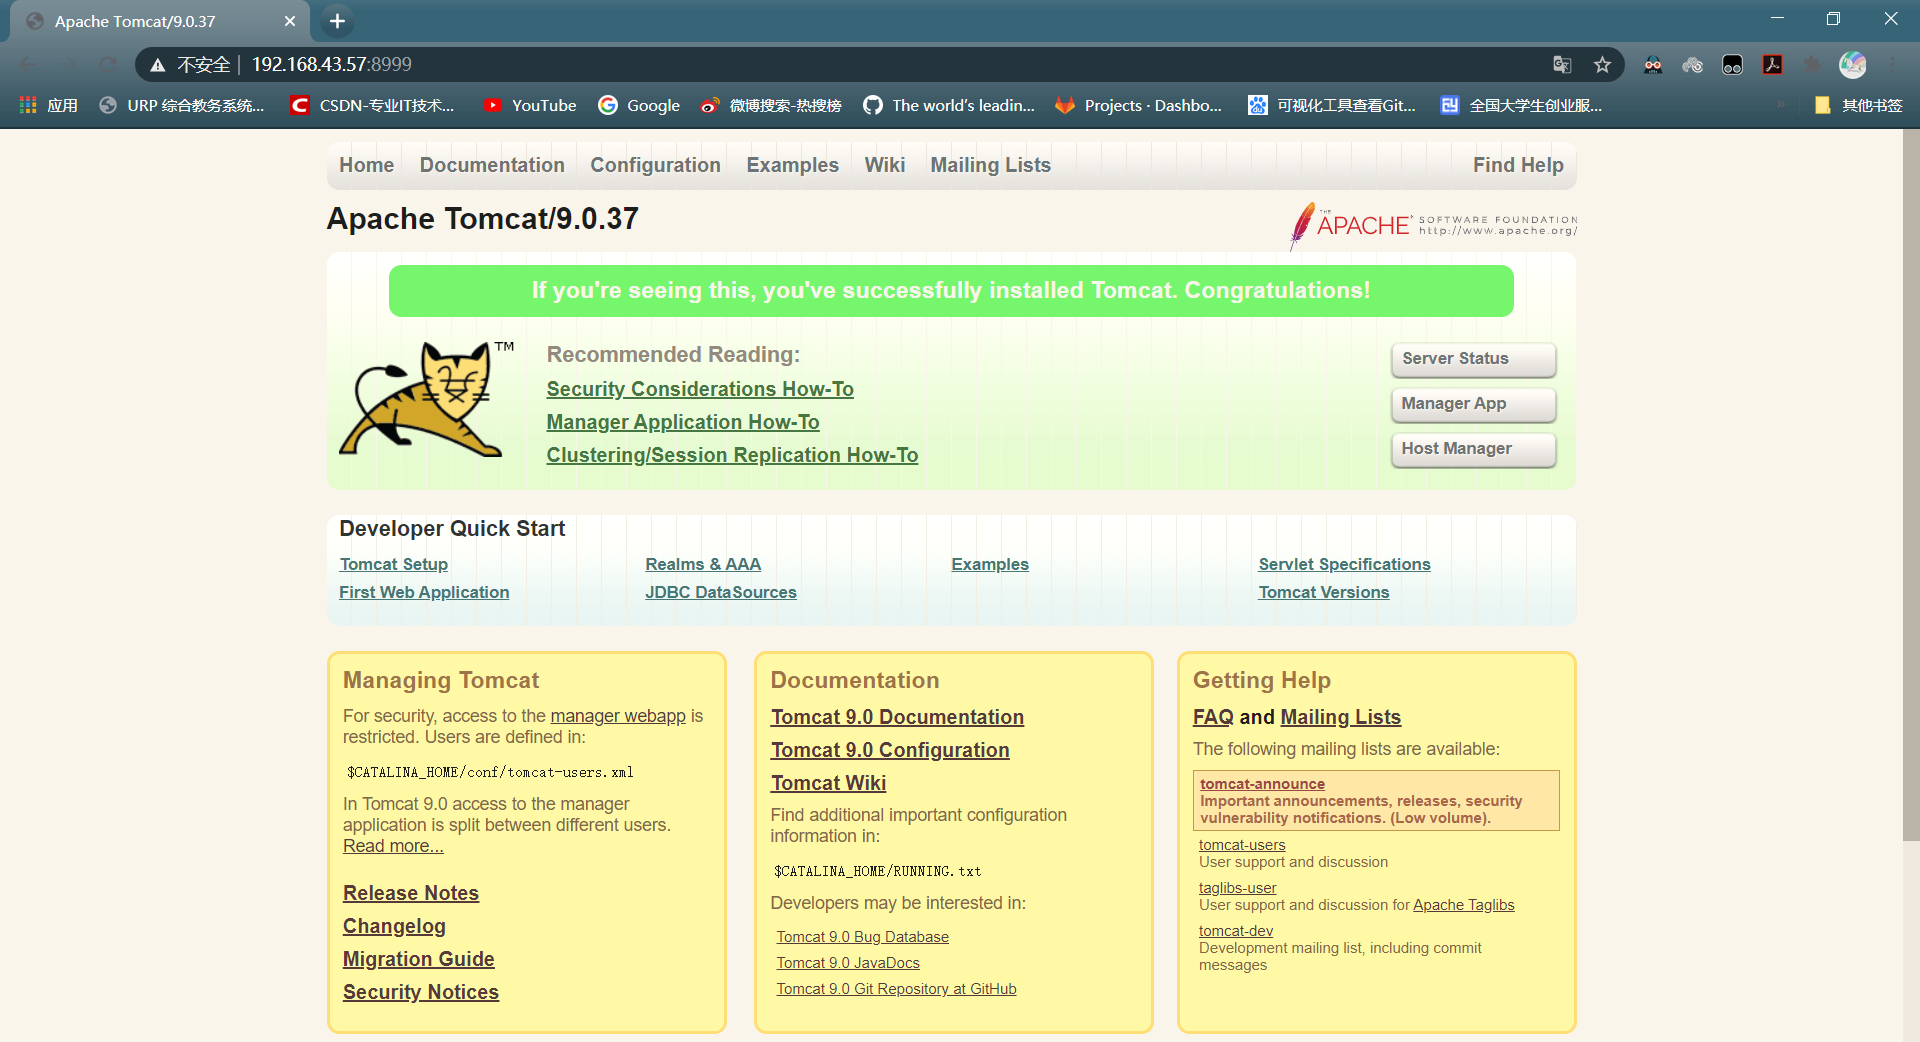Open the Manager App button

pyautogui.click(x=1473, y=404)
